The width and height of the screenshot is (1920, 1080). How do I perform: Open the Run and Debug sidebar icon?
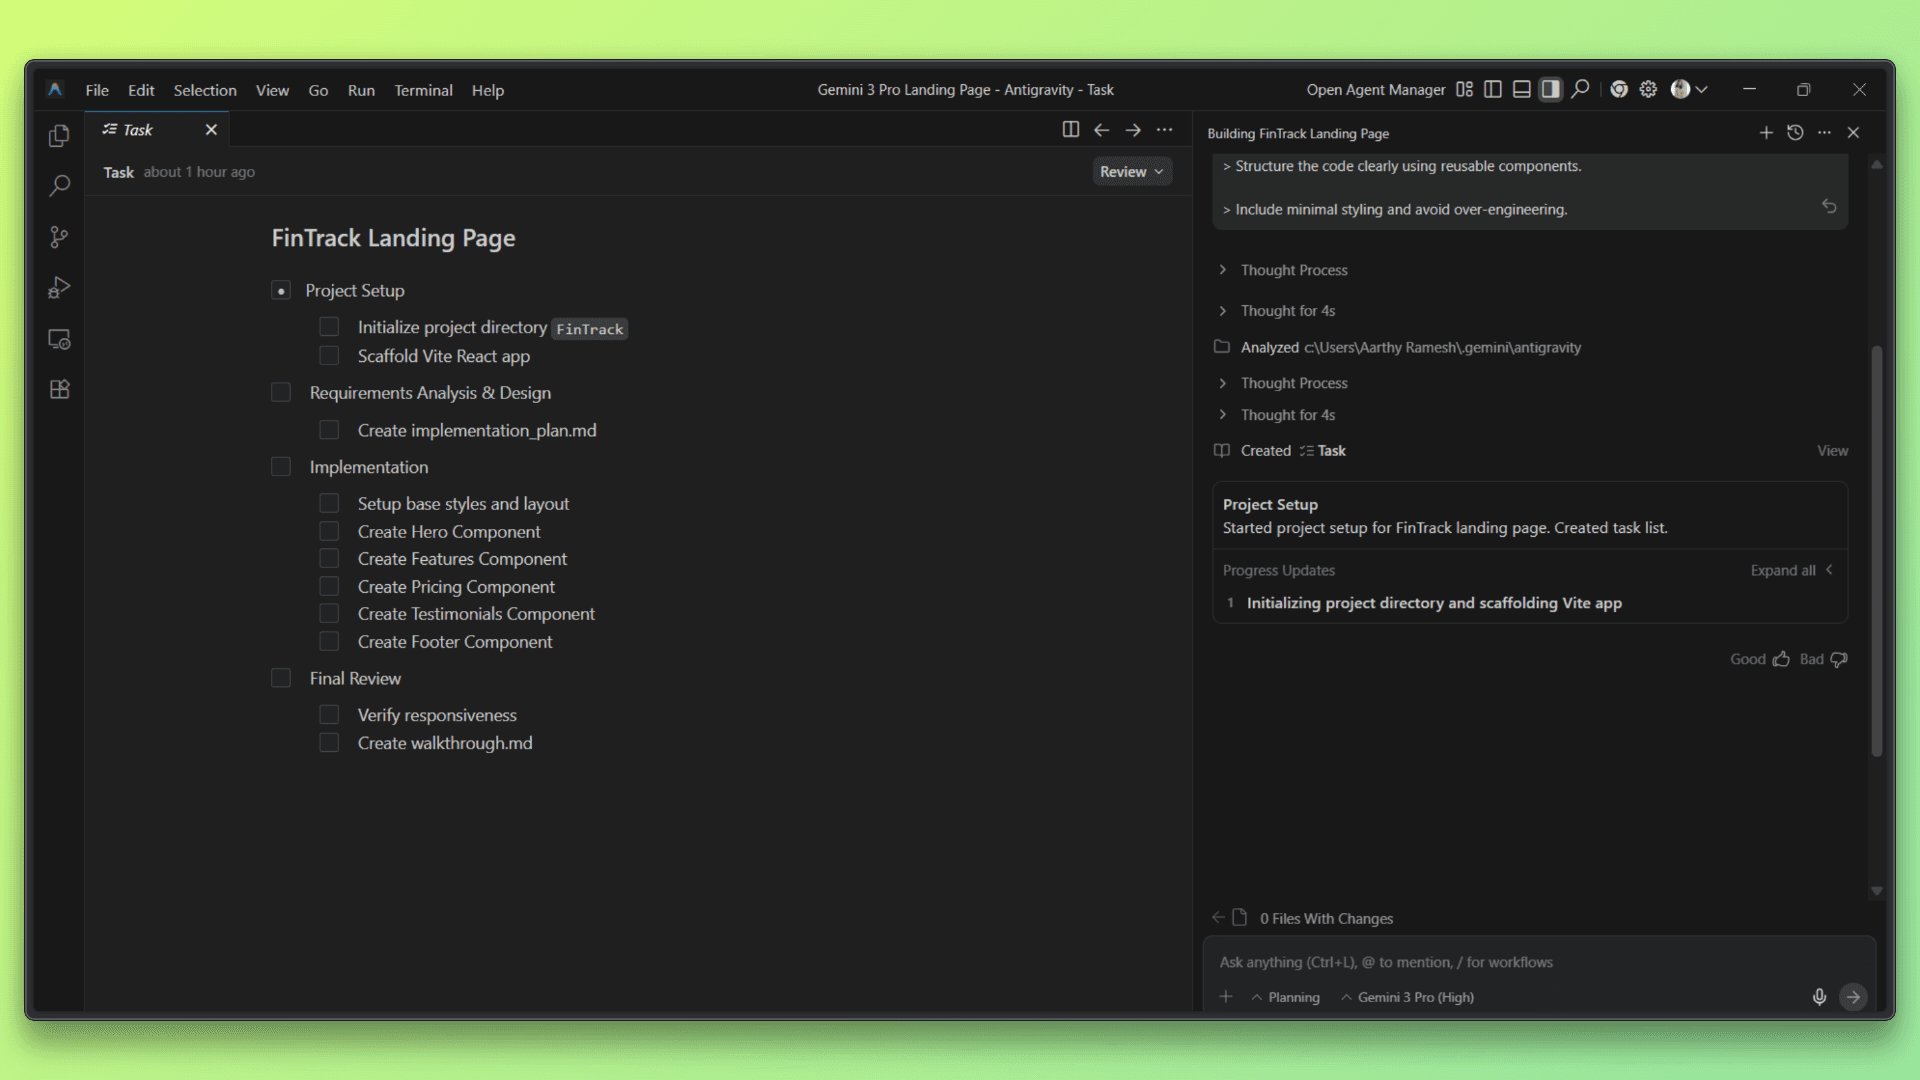click(59, 288)
